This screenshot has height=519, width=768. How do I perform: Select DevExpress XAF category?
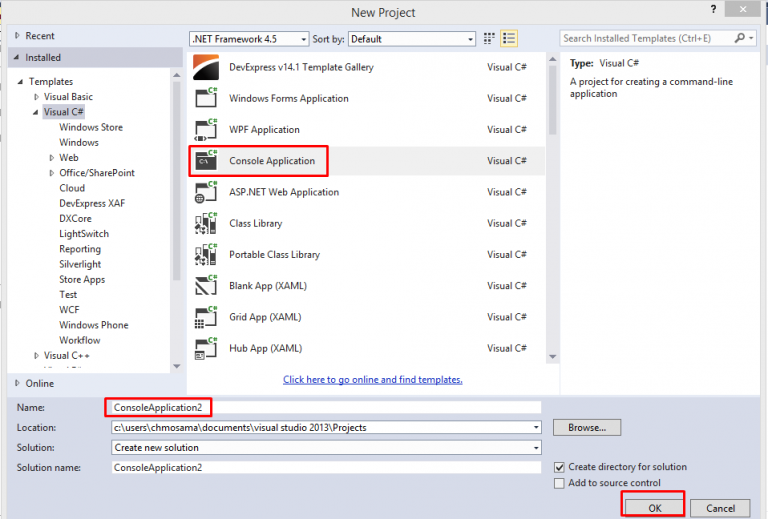(x=92, y=203)
